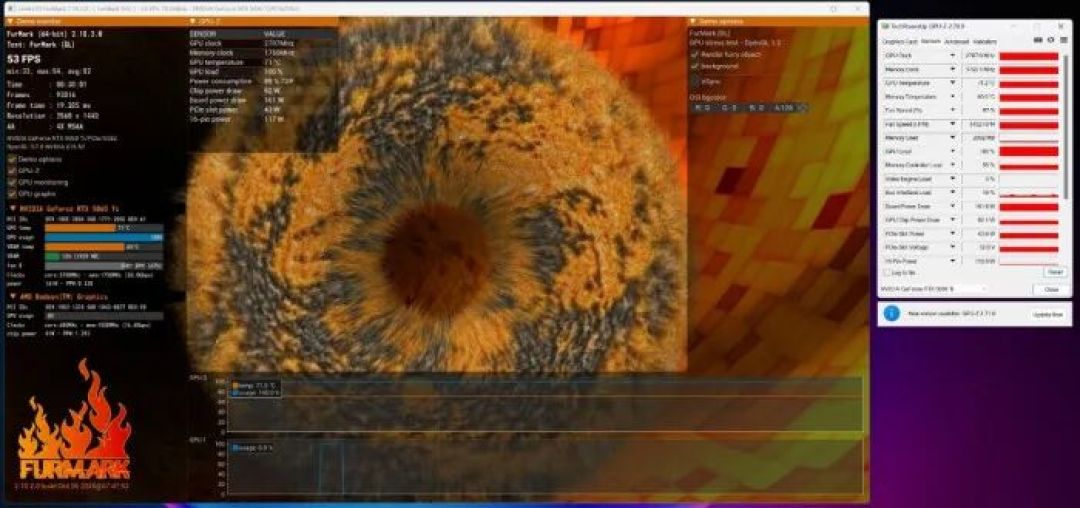Viewport: 1080px width, 508px height.
Task: Click the GPU-Z refresh icon
Action: click(x=1051, y=41)
